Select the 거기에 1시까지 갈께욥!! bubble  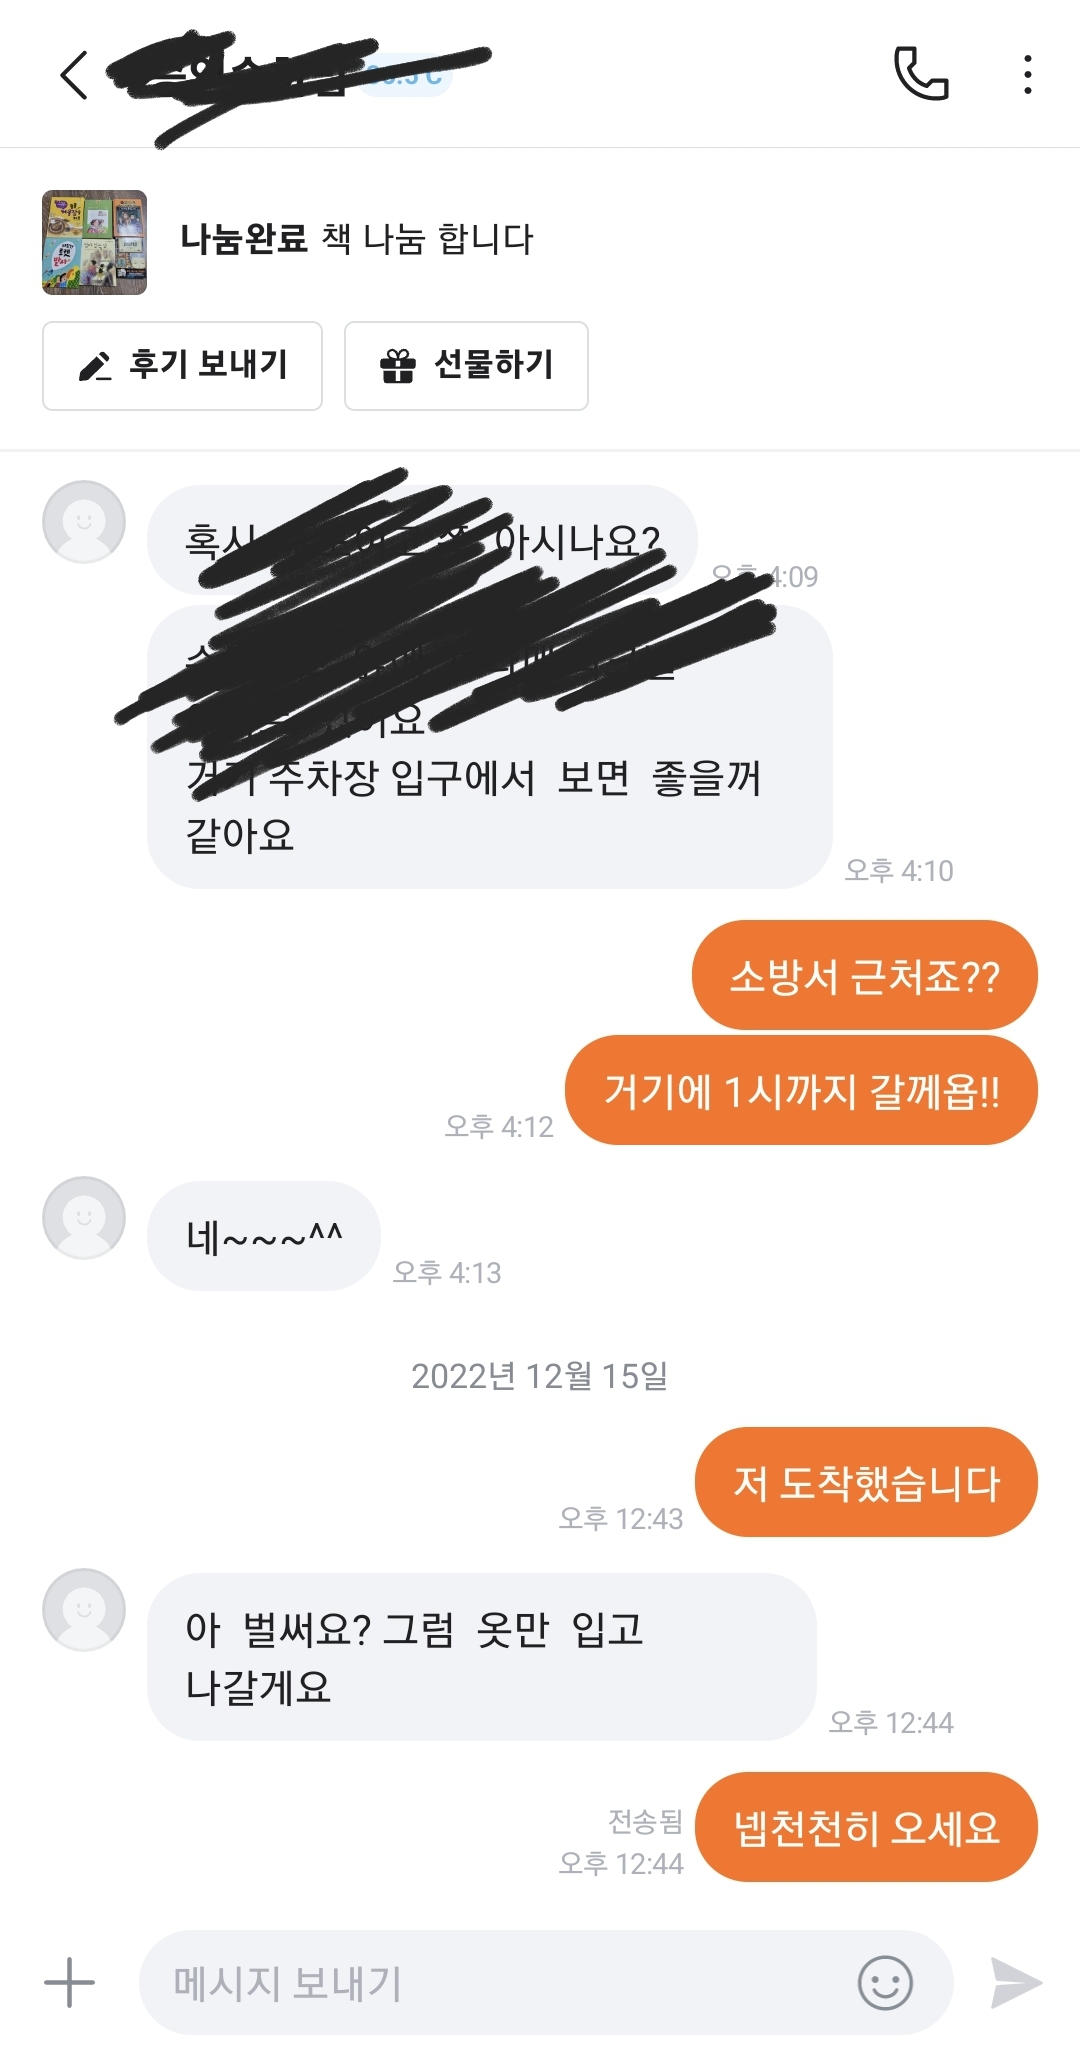point(801,1090)
